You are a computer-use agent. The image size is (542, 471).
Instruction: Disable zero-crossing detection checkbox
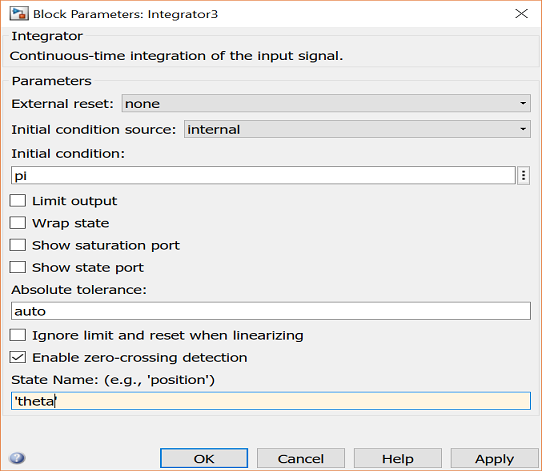18,357
